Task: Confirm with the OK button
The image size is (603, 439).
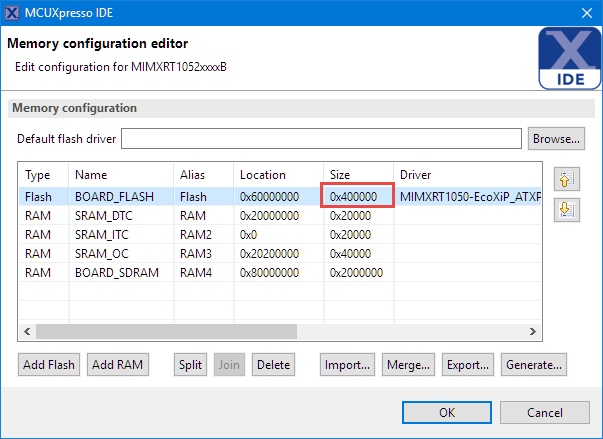Action: (447, 413)
